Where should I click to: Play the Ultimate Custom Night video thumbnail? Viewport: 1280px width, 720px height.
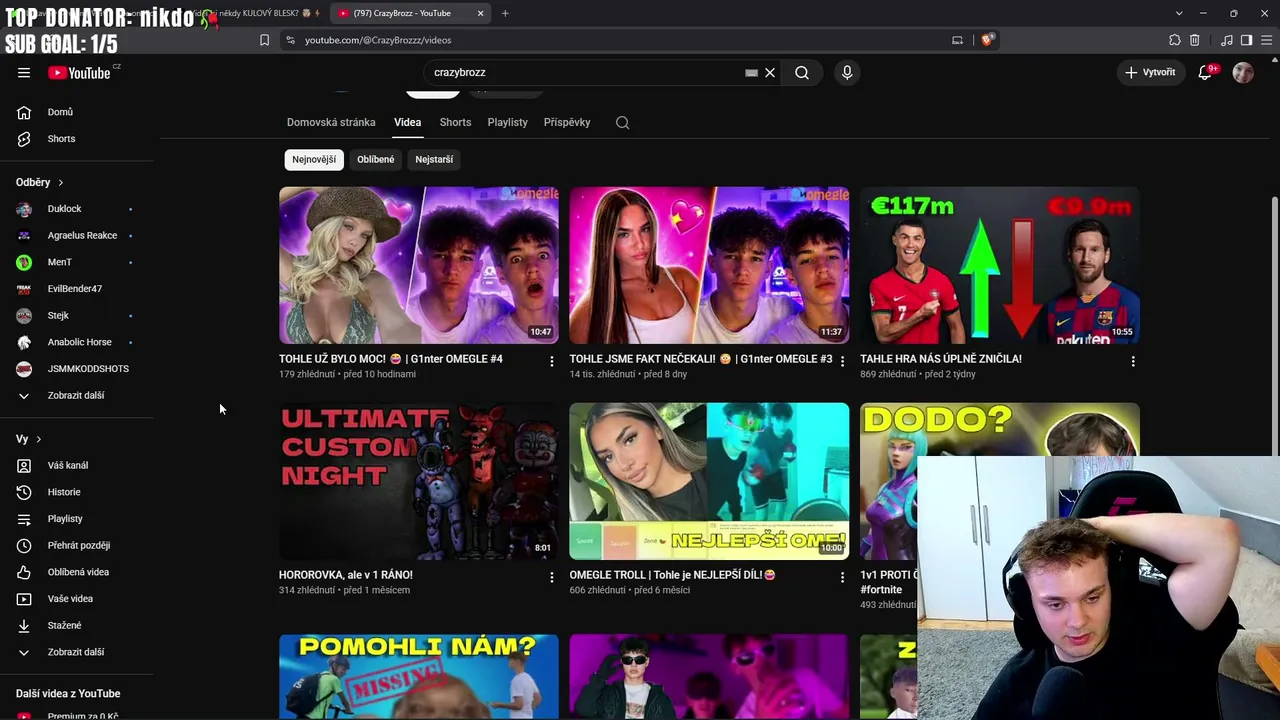(x=419, y=481)
